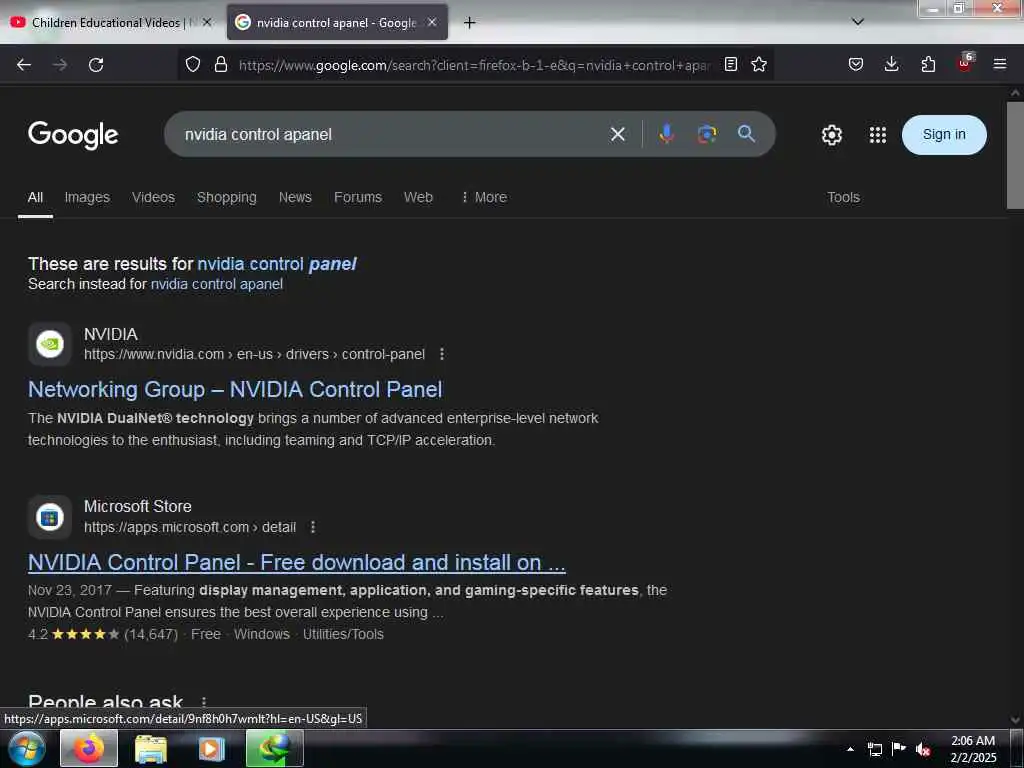
Task: Open NVIDIA result options three dots
Action: pos(442,354)
